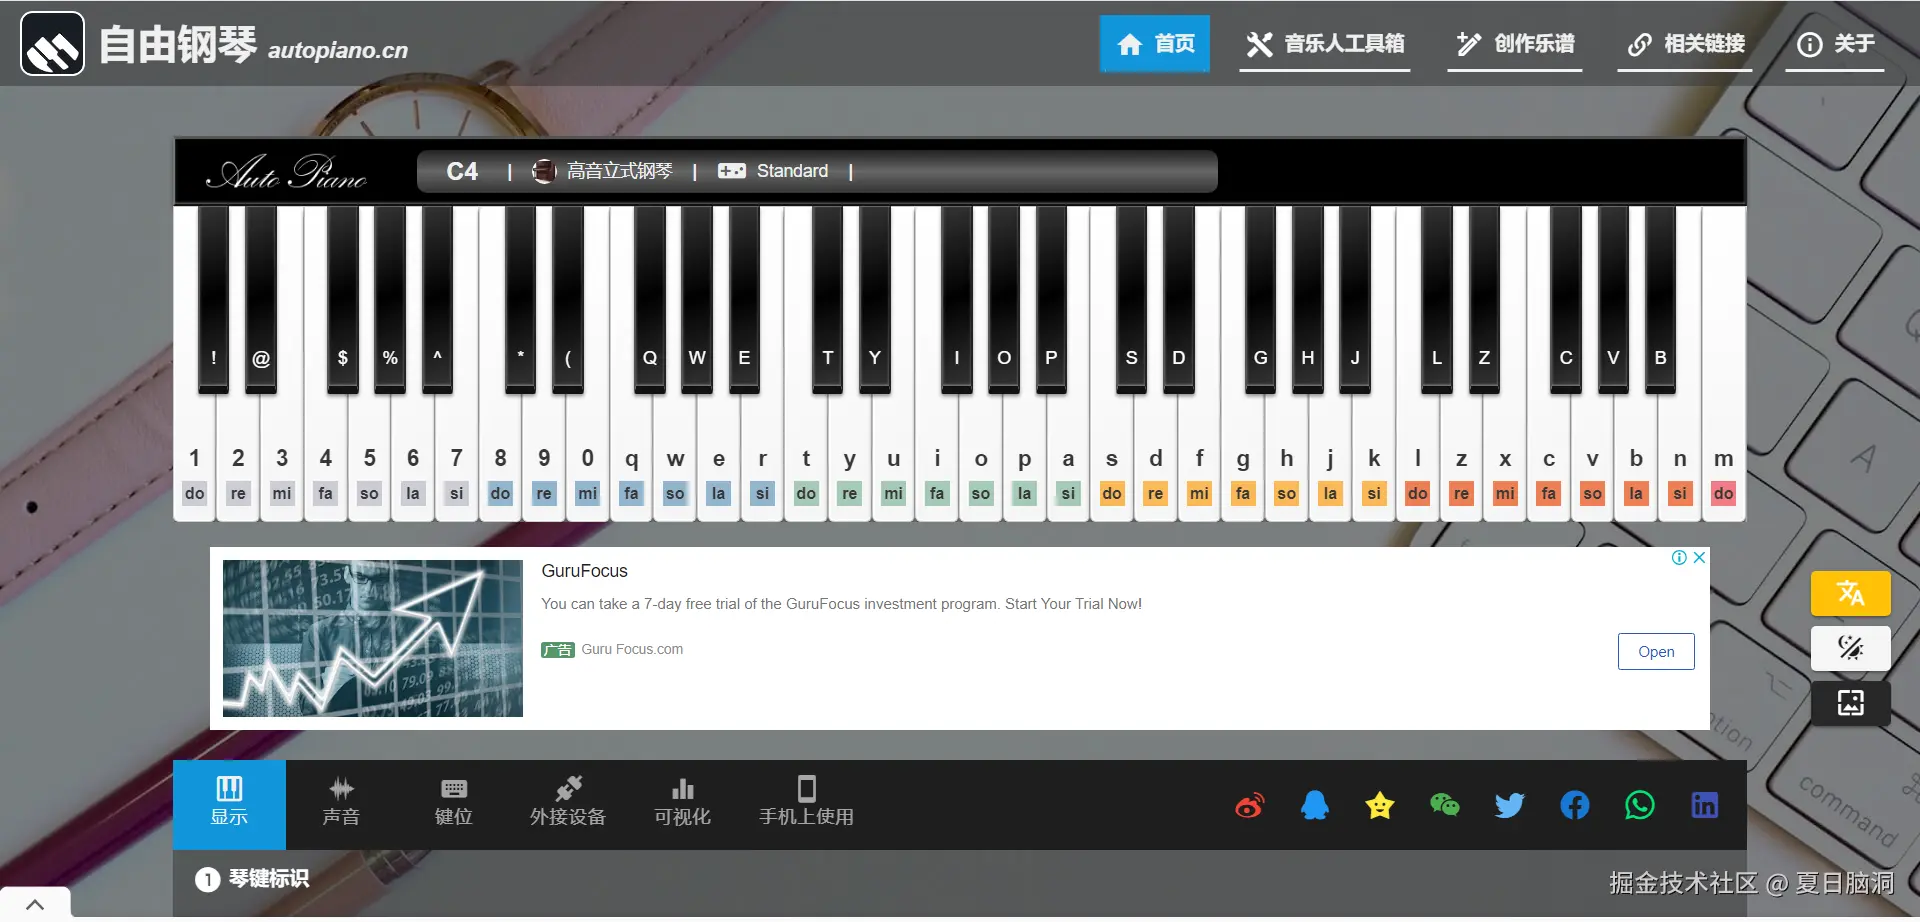
Task: Click the GuruFocus ad chart thumbnail
Action: click(x=373, y=638)
